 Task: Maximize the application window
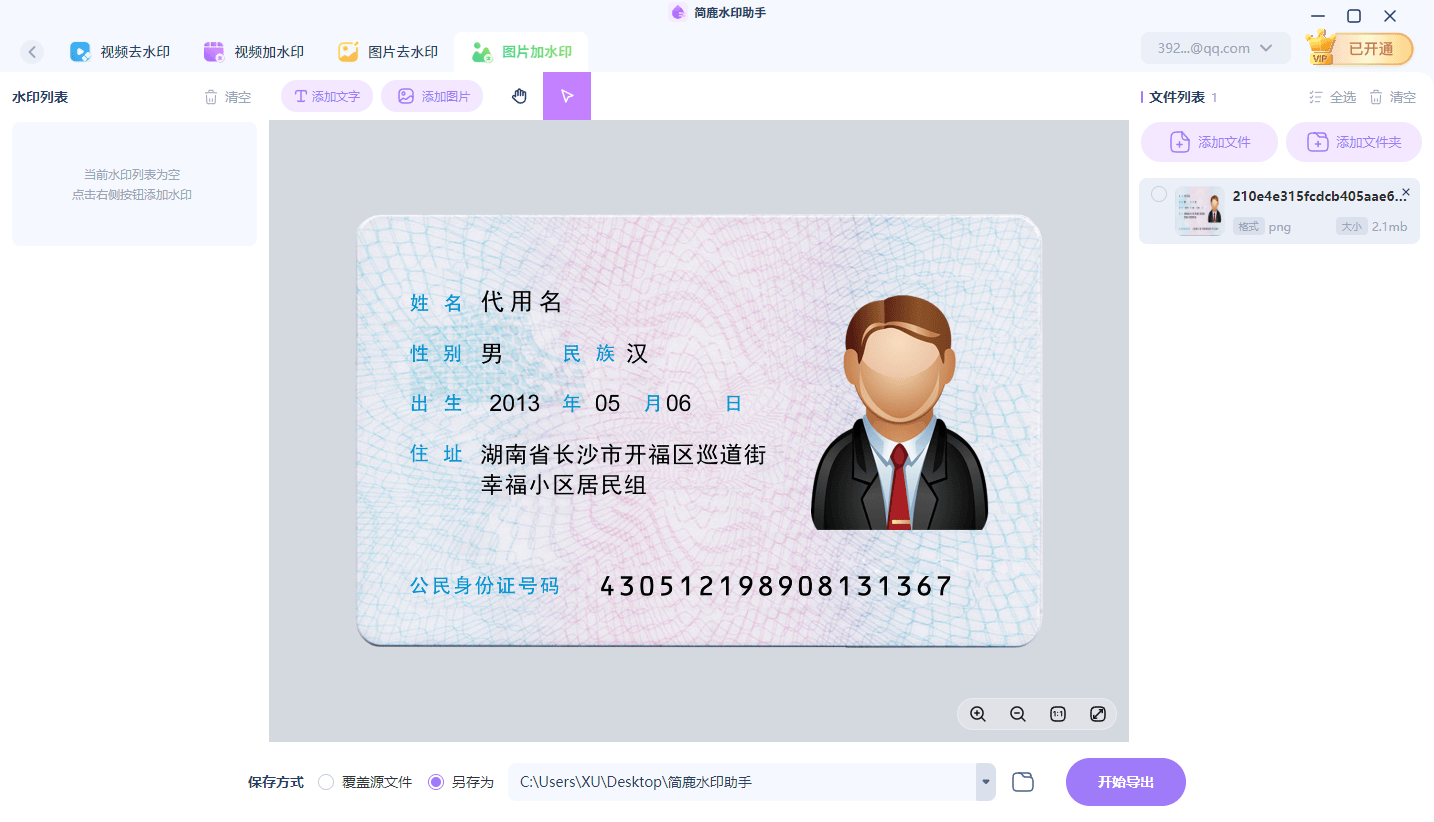[1354, 16]
